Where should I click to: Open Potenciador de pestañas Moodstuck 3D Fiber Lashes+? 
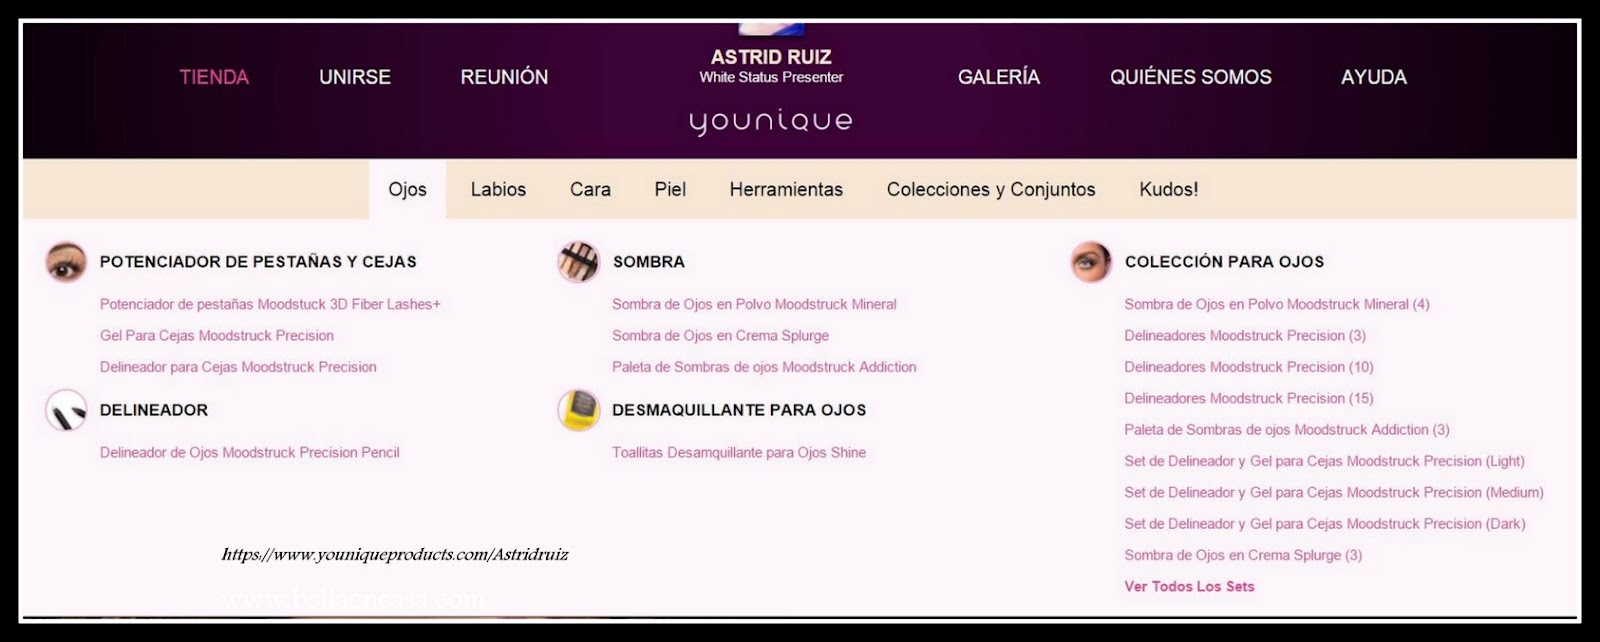click(270, 304)
